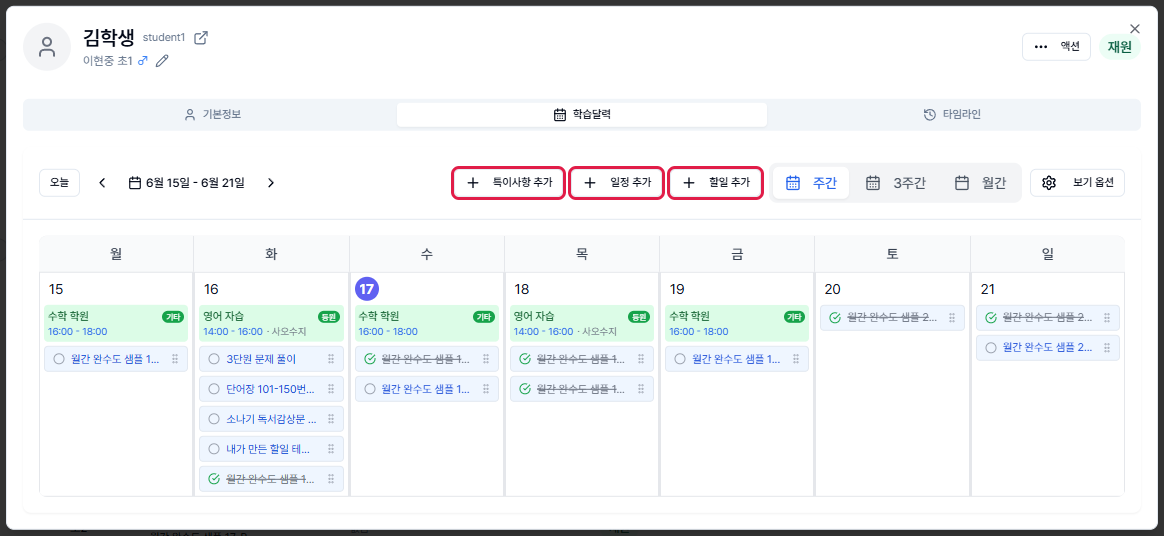Open the 액션 more-options button

point(1056,46)
